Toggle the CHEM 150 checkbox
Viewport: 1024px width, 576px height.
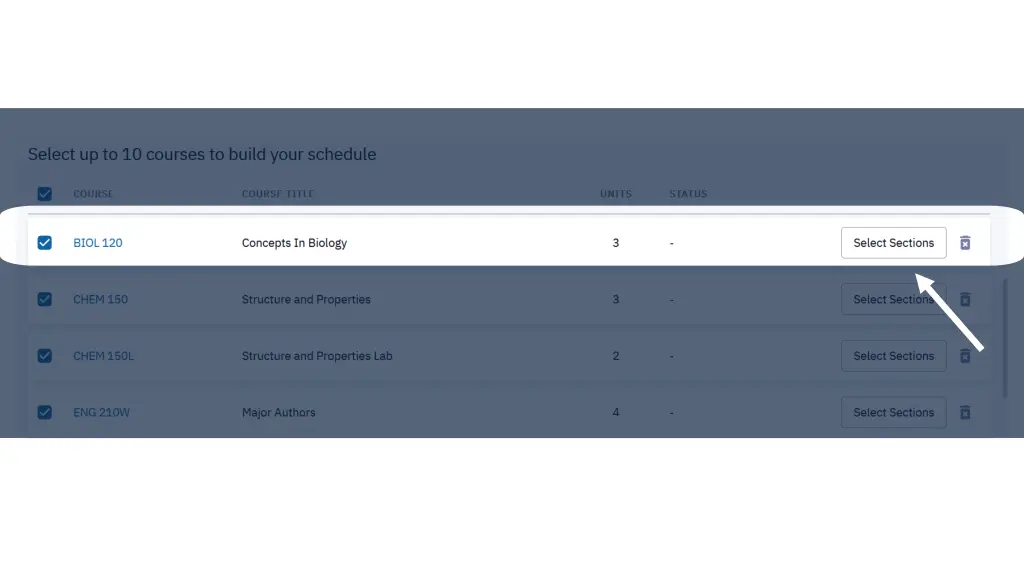(44, 299)
